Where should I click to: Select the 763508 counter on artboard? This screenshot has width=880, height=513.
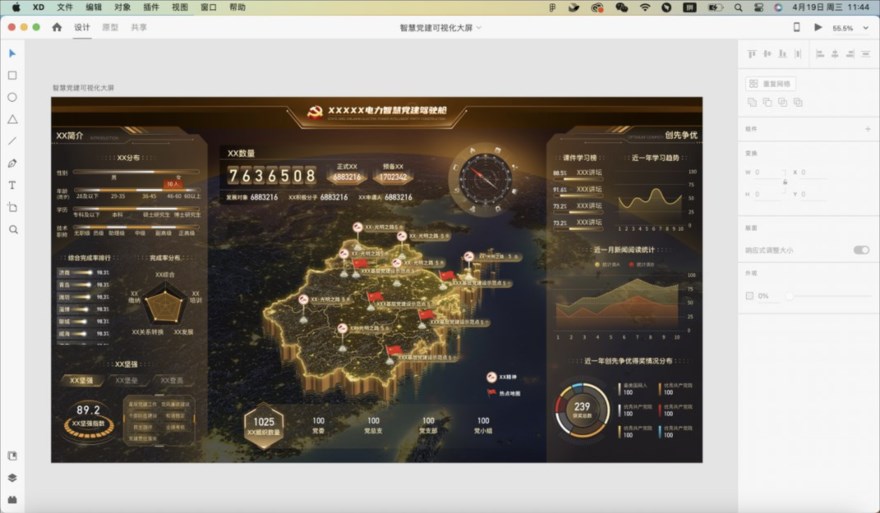pos(272,176)
